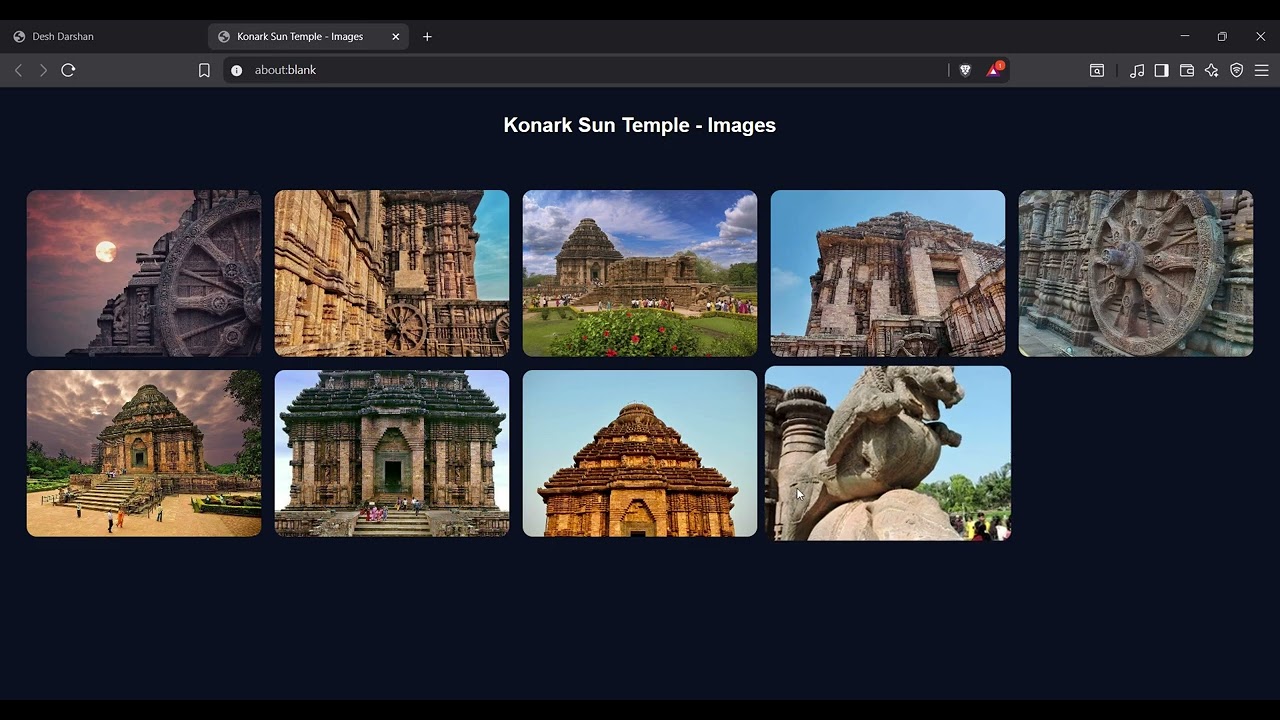The image size is (1280, 720).
Task: Open the close-up chariot wheel carving image
Action: point(1136,273)
